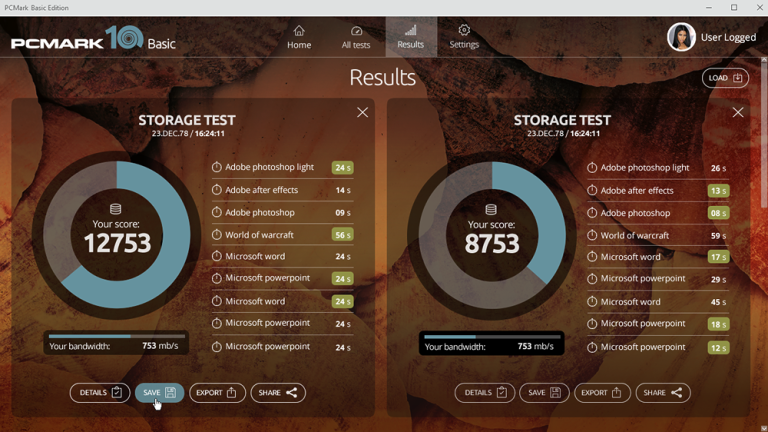768x432 pixels.
Task: Click the right card's 753 mb/s bandwidth value
Action: coord(535,346)
